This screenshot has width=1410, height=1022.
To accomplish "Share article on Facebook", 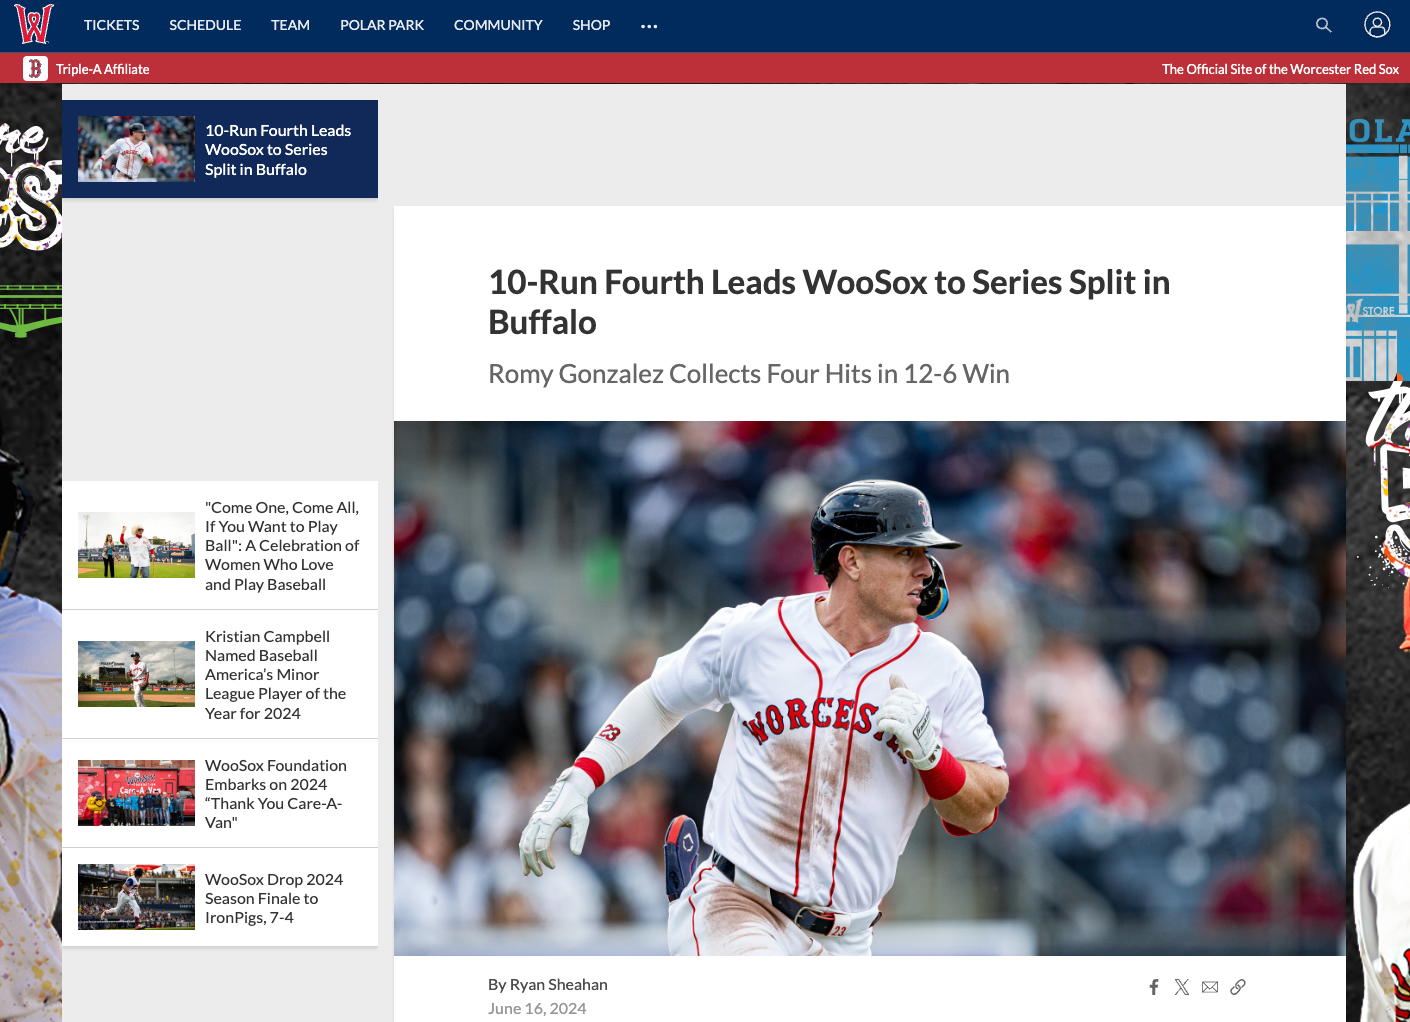I will (1154, 987).
